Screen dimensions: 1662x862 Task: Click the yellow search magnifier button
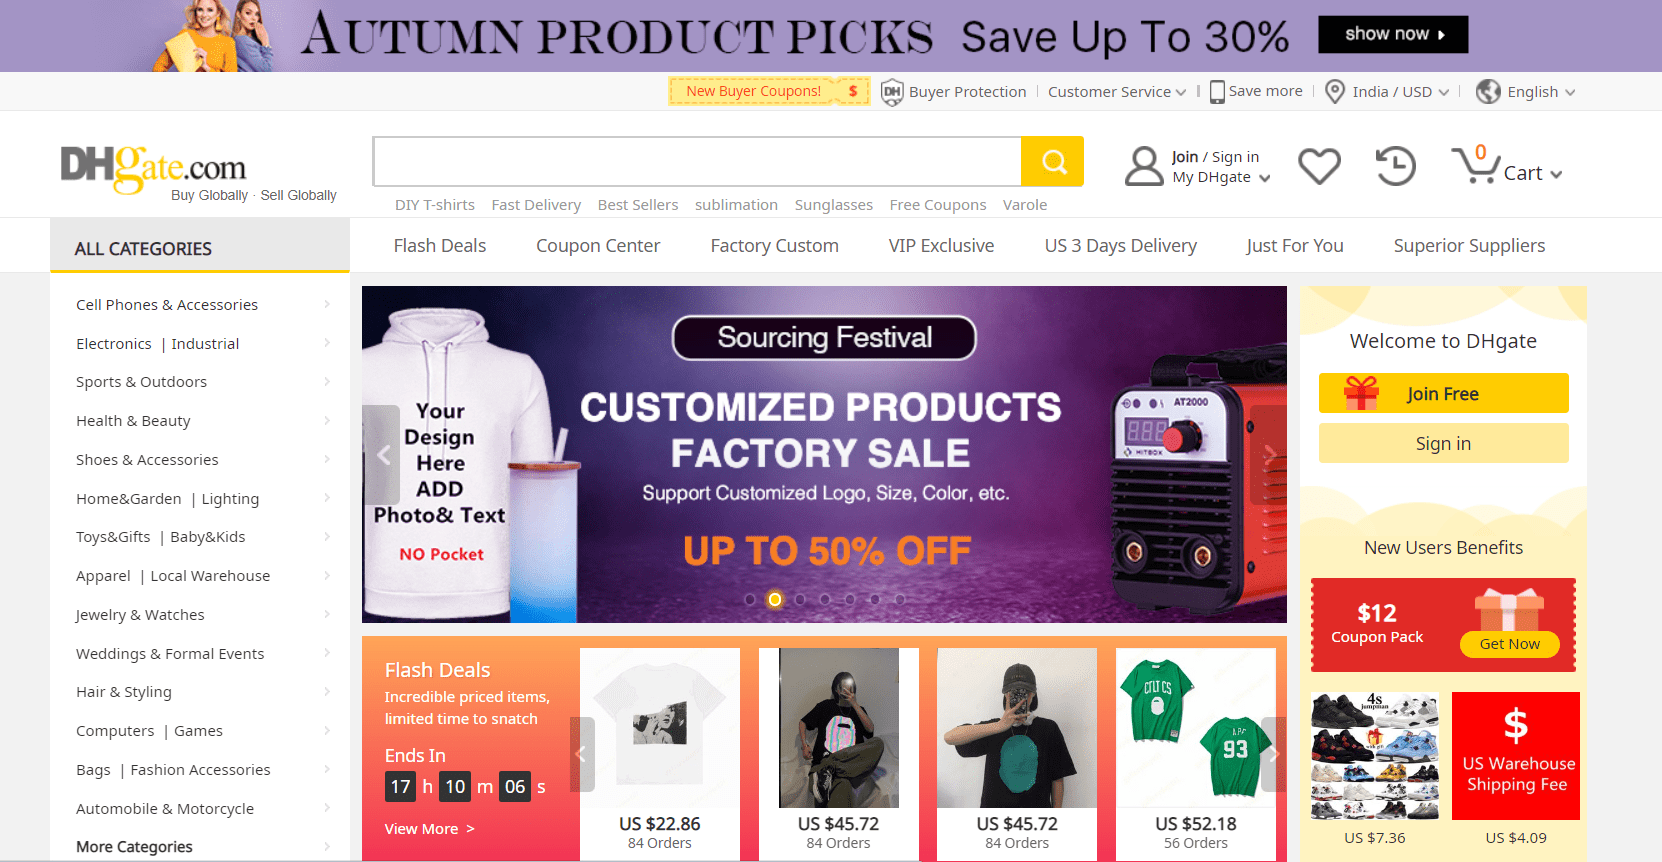[1052, 161]
